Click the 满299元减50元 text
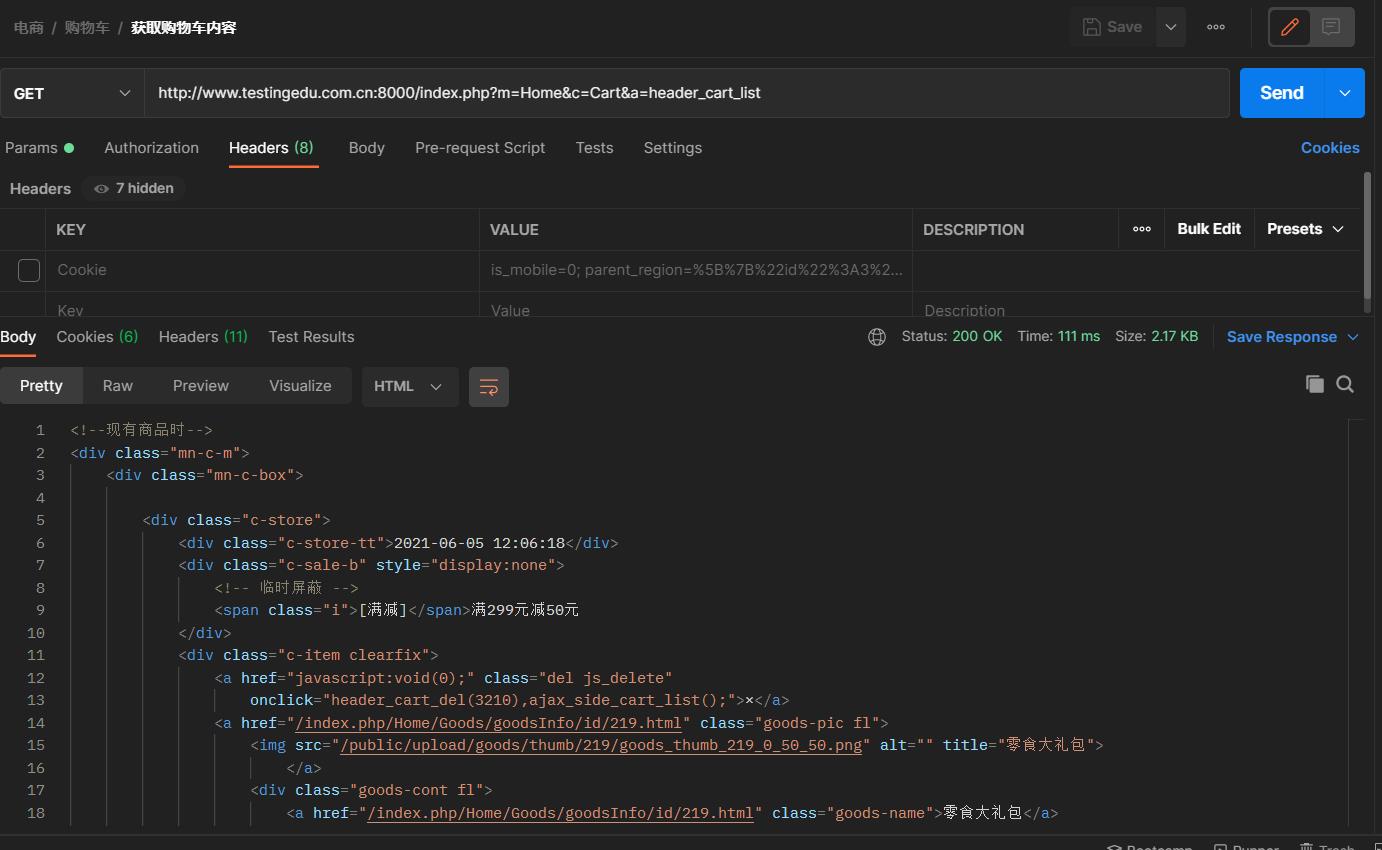Viewport: 1382px width, 850px height. [x=525, y=610]
